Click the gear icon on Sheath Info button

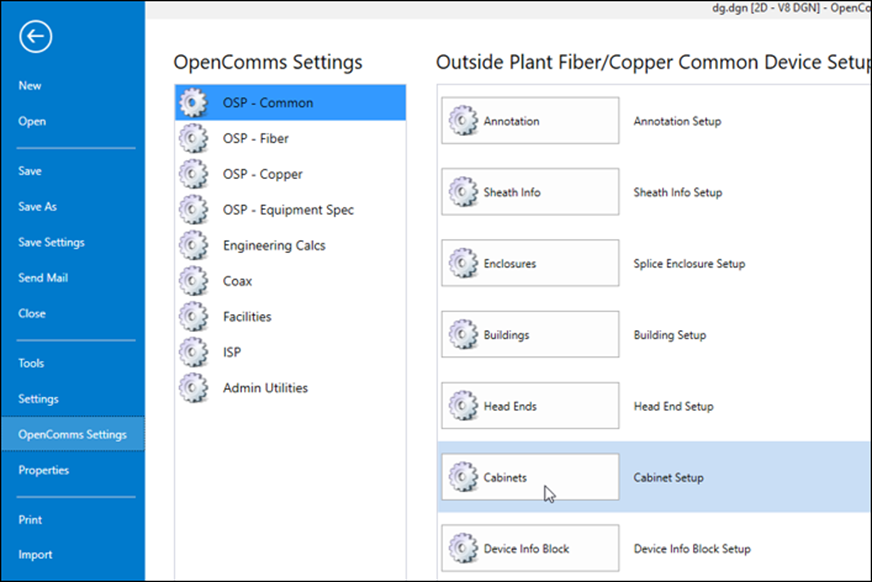463,192
